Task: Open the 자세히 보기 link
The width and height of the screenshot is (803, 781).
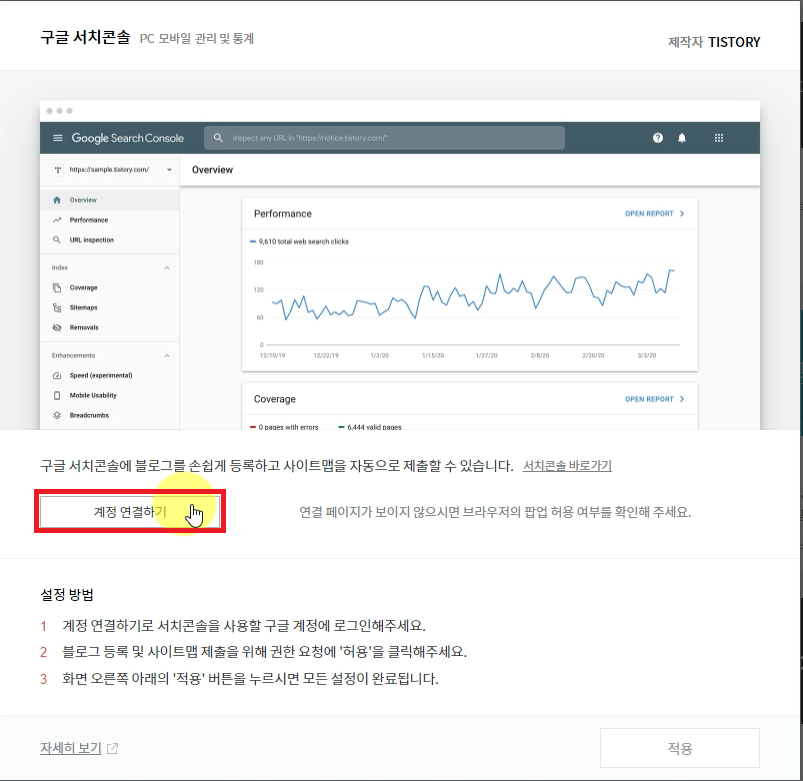Action: [71, 748]
